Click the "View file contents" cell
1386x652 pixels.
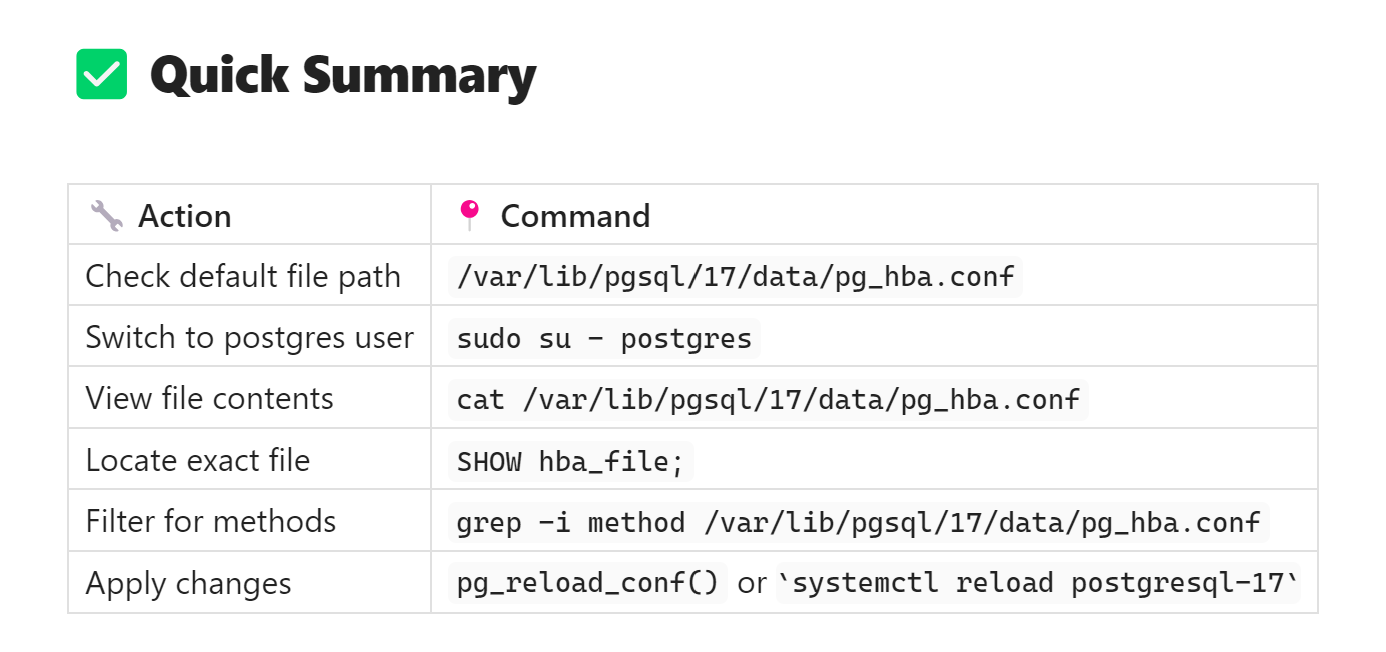209,399
